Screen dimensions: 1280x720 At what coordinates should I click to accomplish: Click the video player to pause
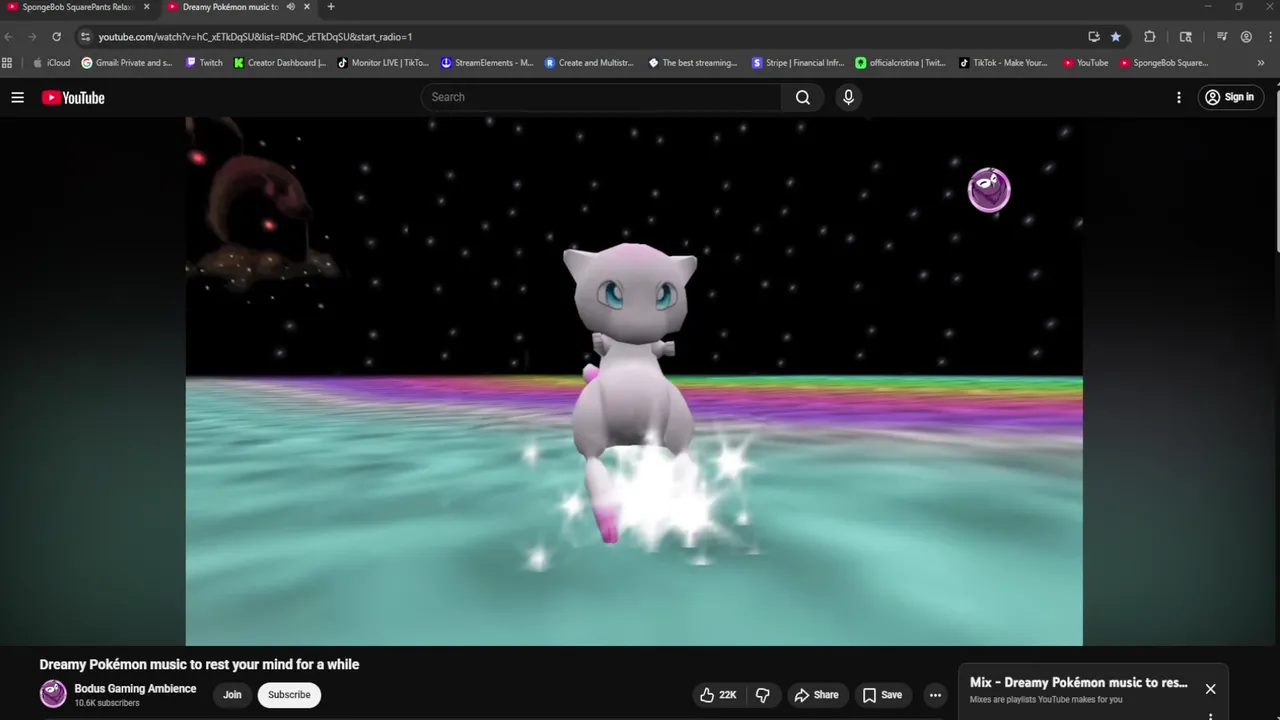[x=634, y=381]
